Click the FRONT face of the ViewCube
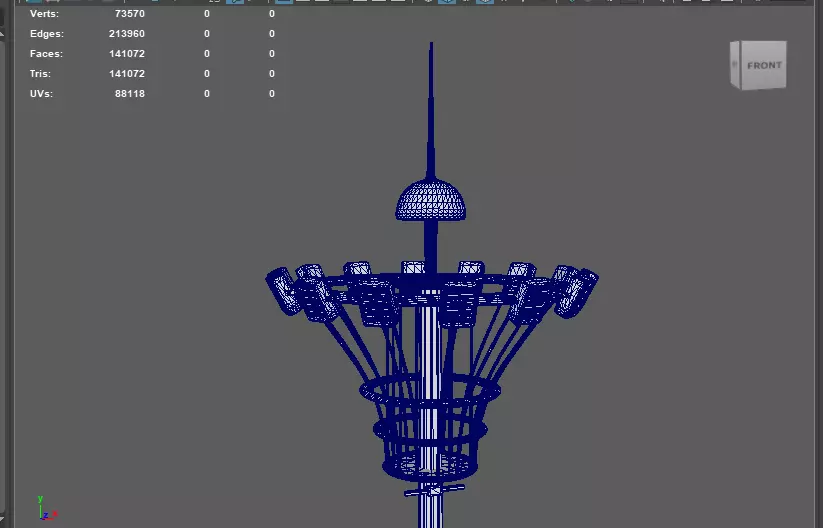The height and width of the screenshot is (528, 823). (764, 65)
